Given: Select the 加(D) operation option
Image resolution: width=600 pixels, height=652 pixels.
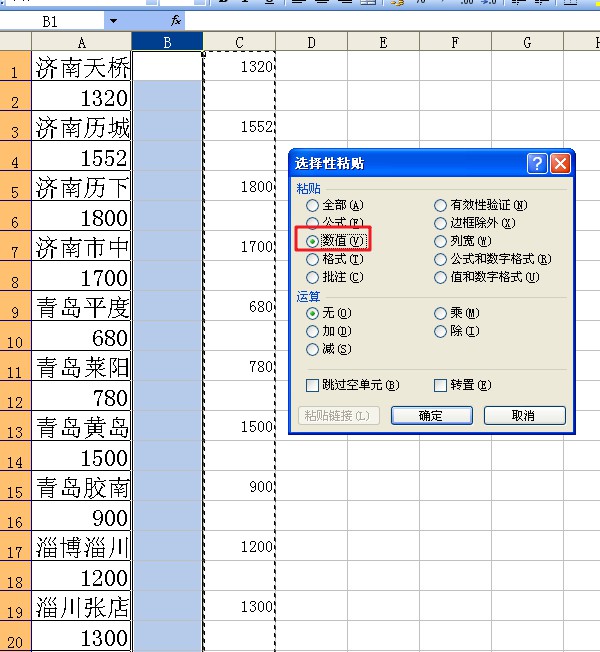Looking at the screenshot, I should [329, 331].
